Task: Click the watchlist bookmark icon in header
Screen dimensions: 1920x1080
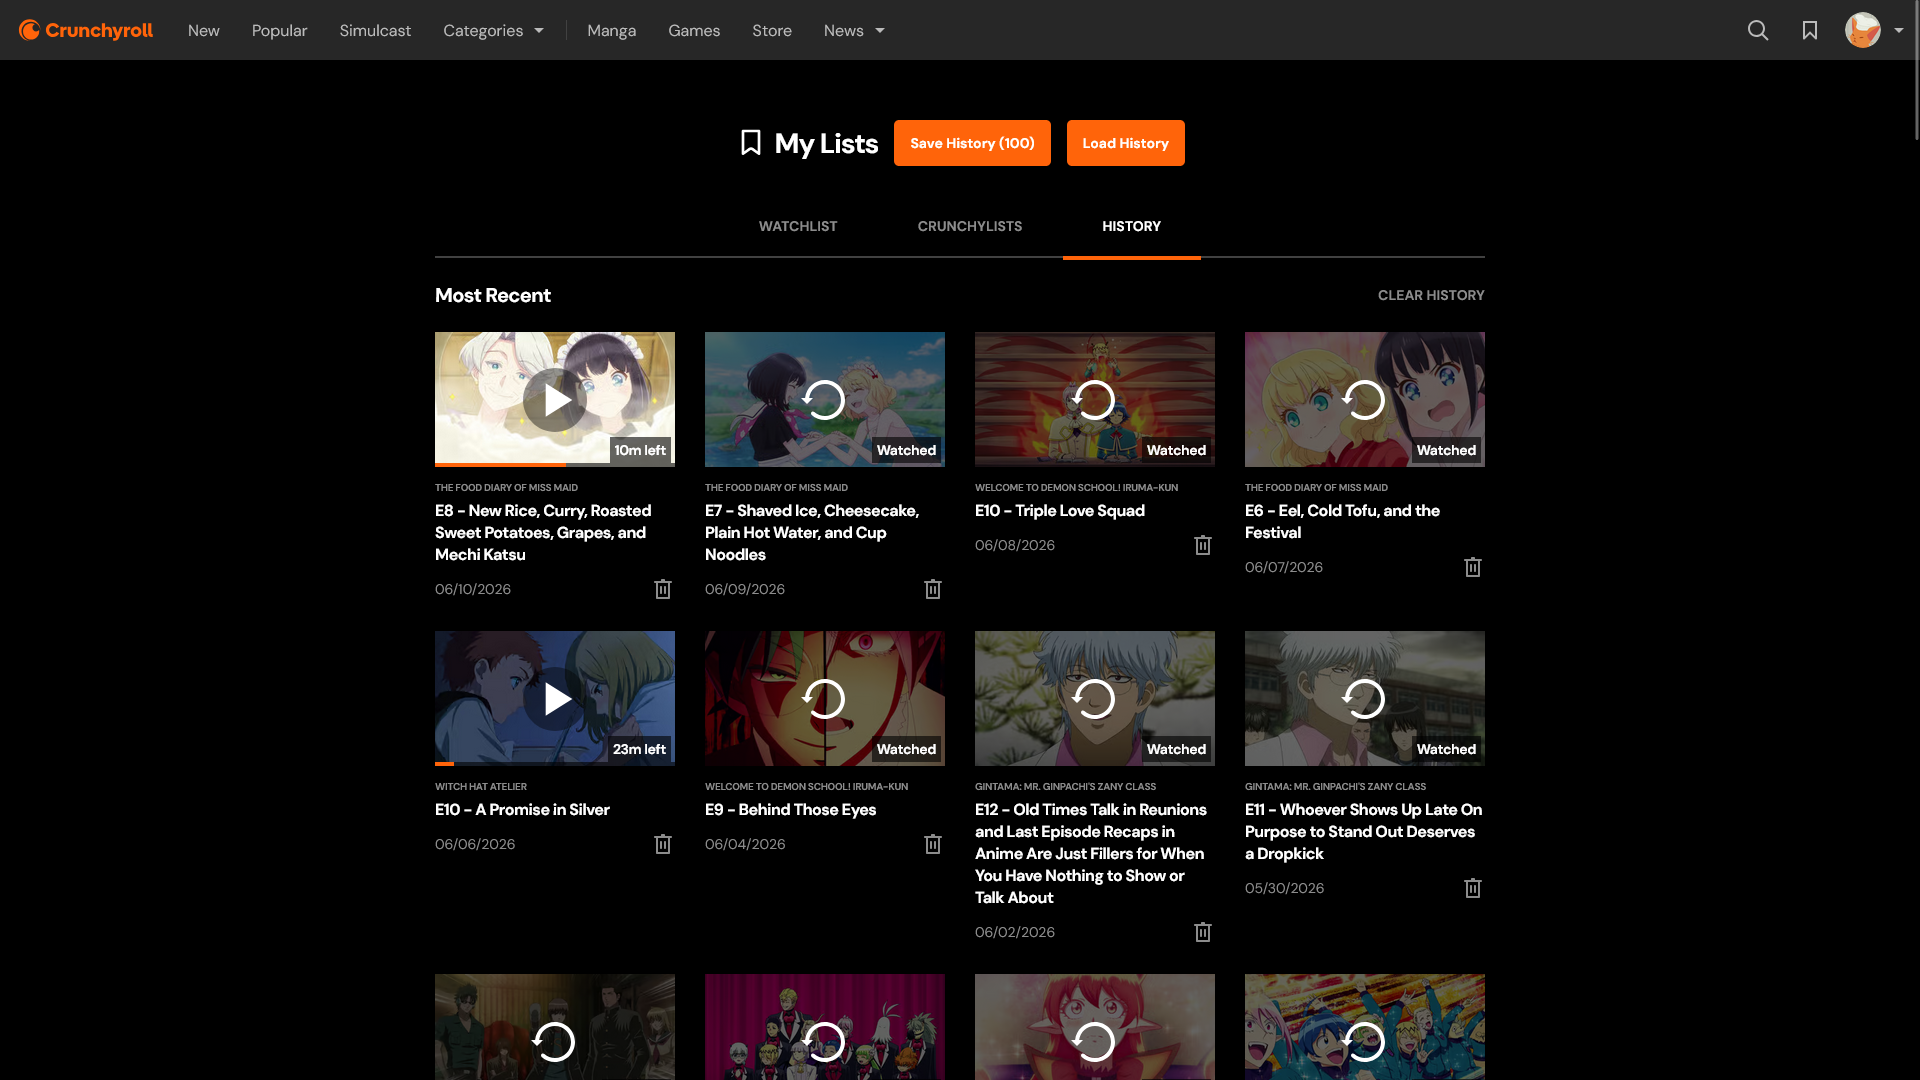Action: point(1810,30)
